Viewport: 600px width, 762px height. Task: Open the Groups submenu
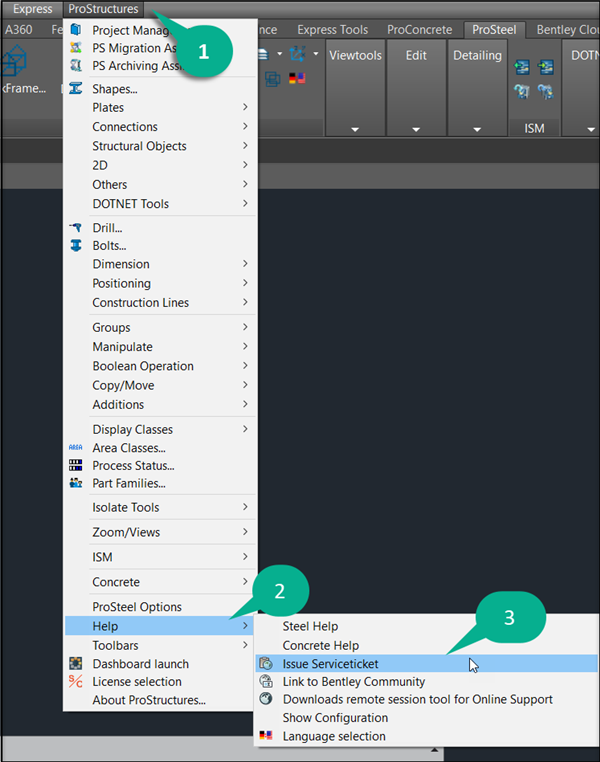[x=160, y=328]
